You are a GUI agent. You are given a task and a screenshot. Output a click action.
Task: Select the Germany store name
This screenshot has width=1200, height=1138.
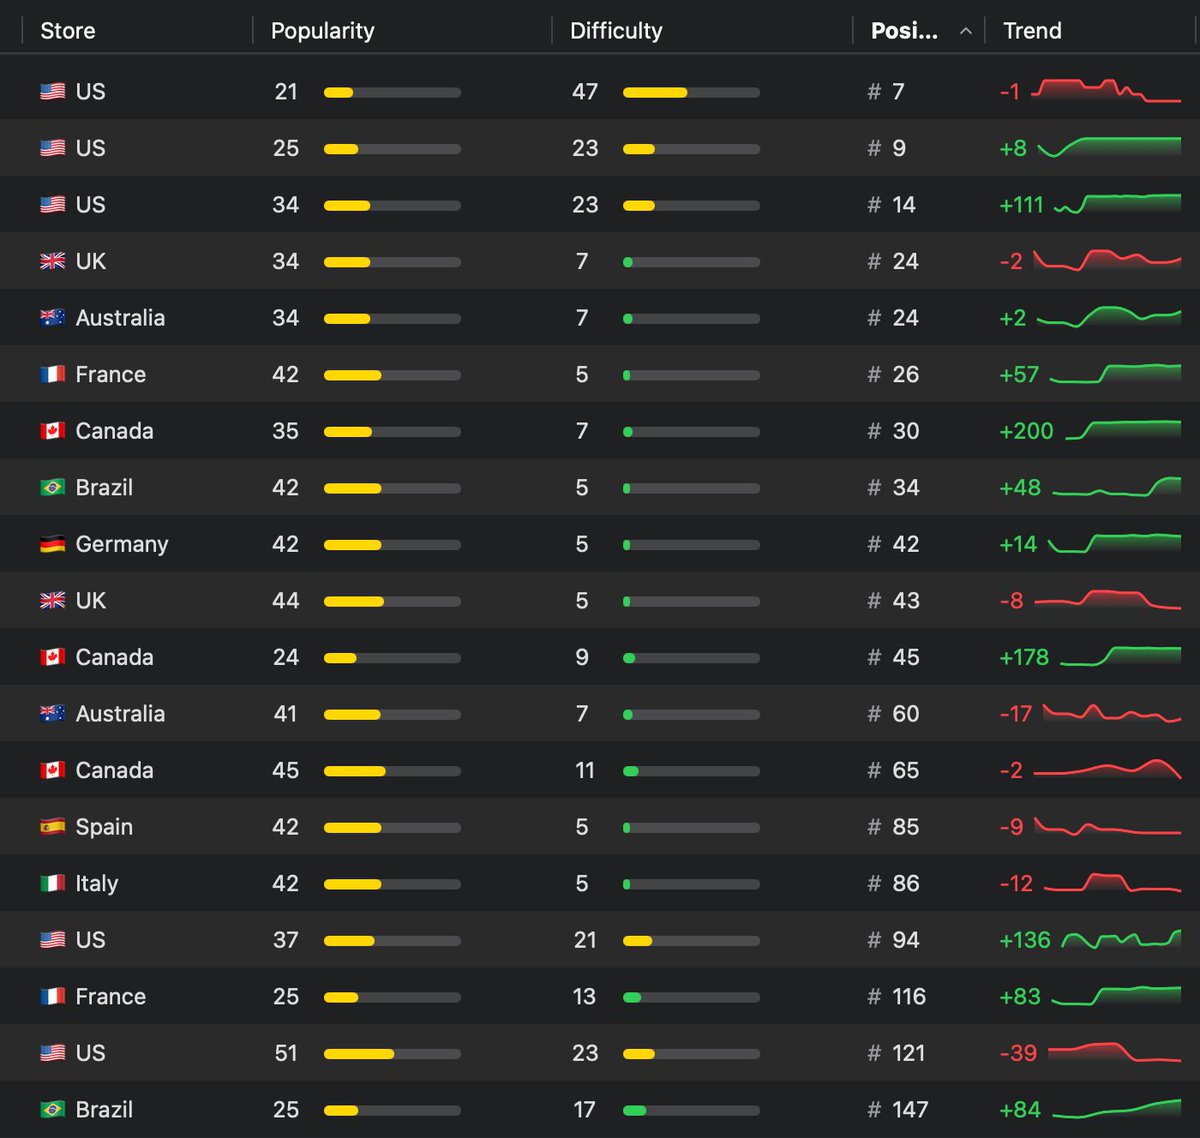coord(122,544)
